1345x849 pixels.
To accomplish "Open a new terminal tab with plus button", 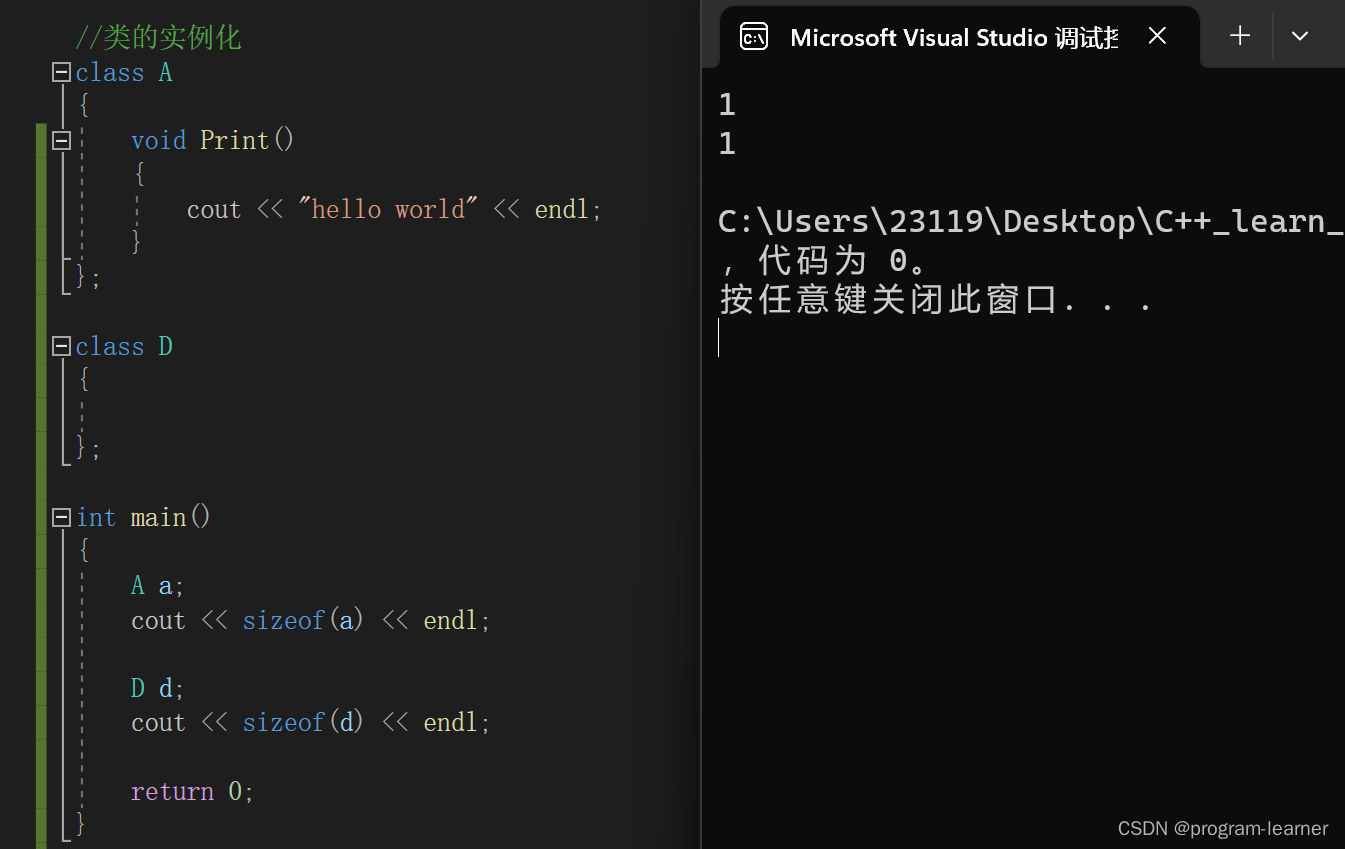I will (1240, 36).
